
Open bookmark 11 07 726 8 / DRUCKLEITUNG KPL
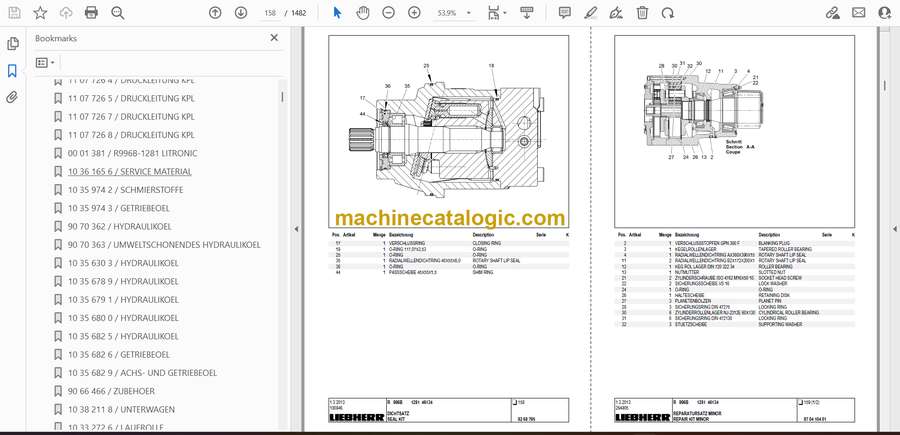click(x=131, y=135)
